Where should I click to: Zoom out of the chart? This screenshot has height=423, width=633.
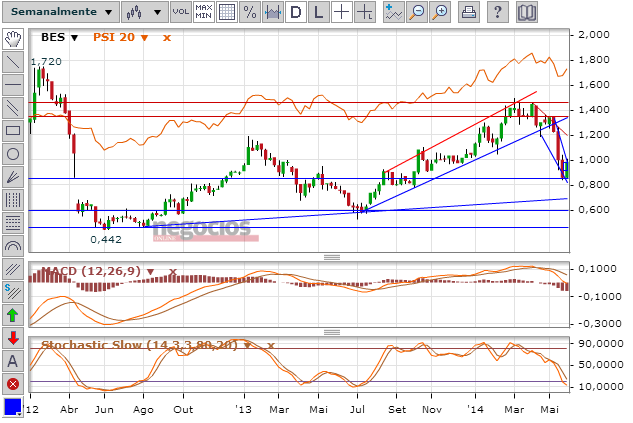click(417, 12)
